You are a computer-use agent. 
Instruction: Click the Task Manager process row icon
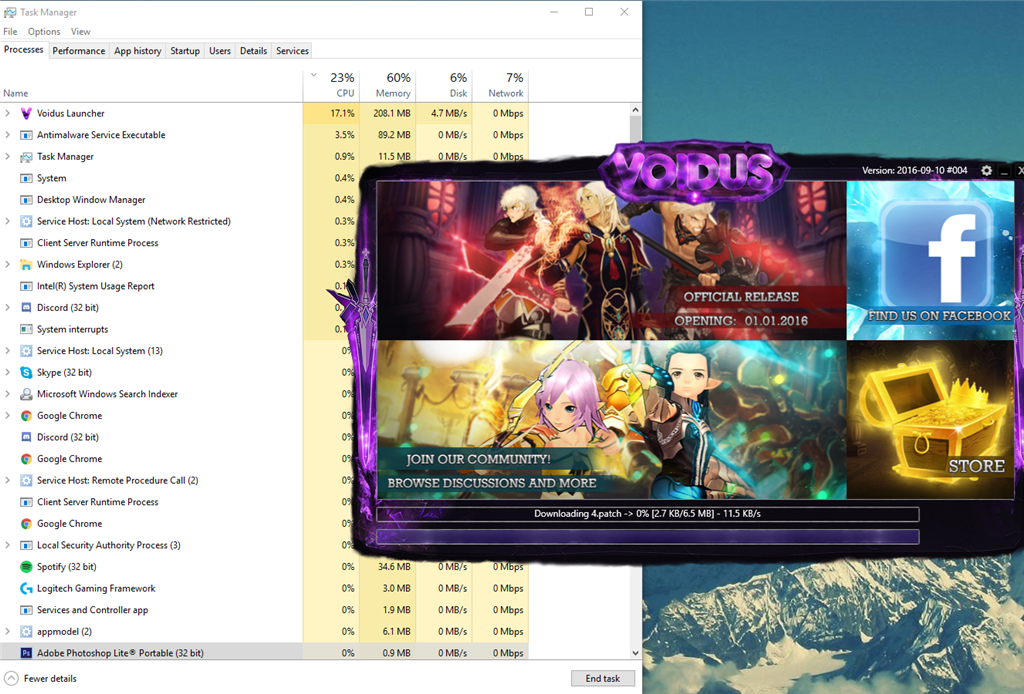point(26,157)
